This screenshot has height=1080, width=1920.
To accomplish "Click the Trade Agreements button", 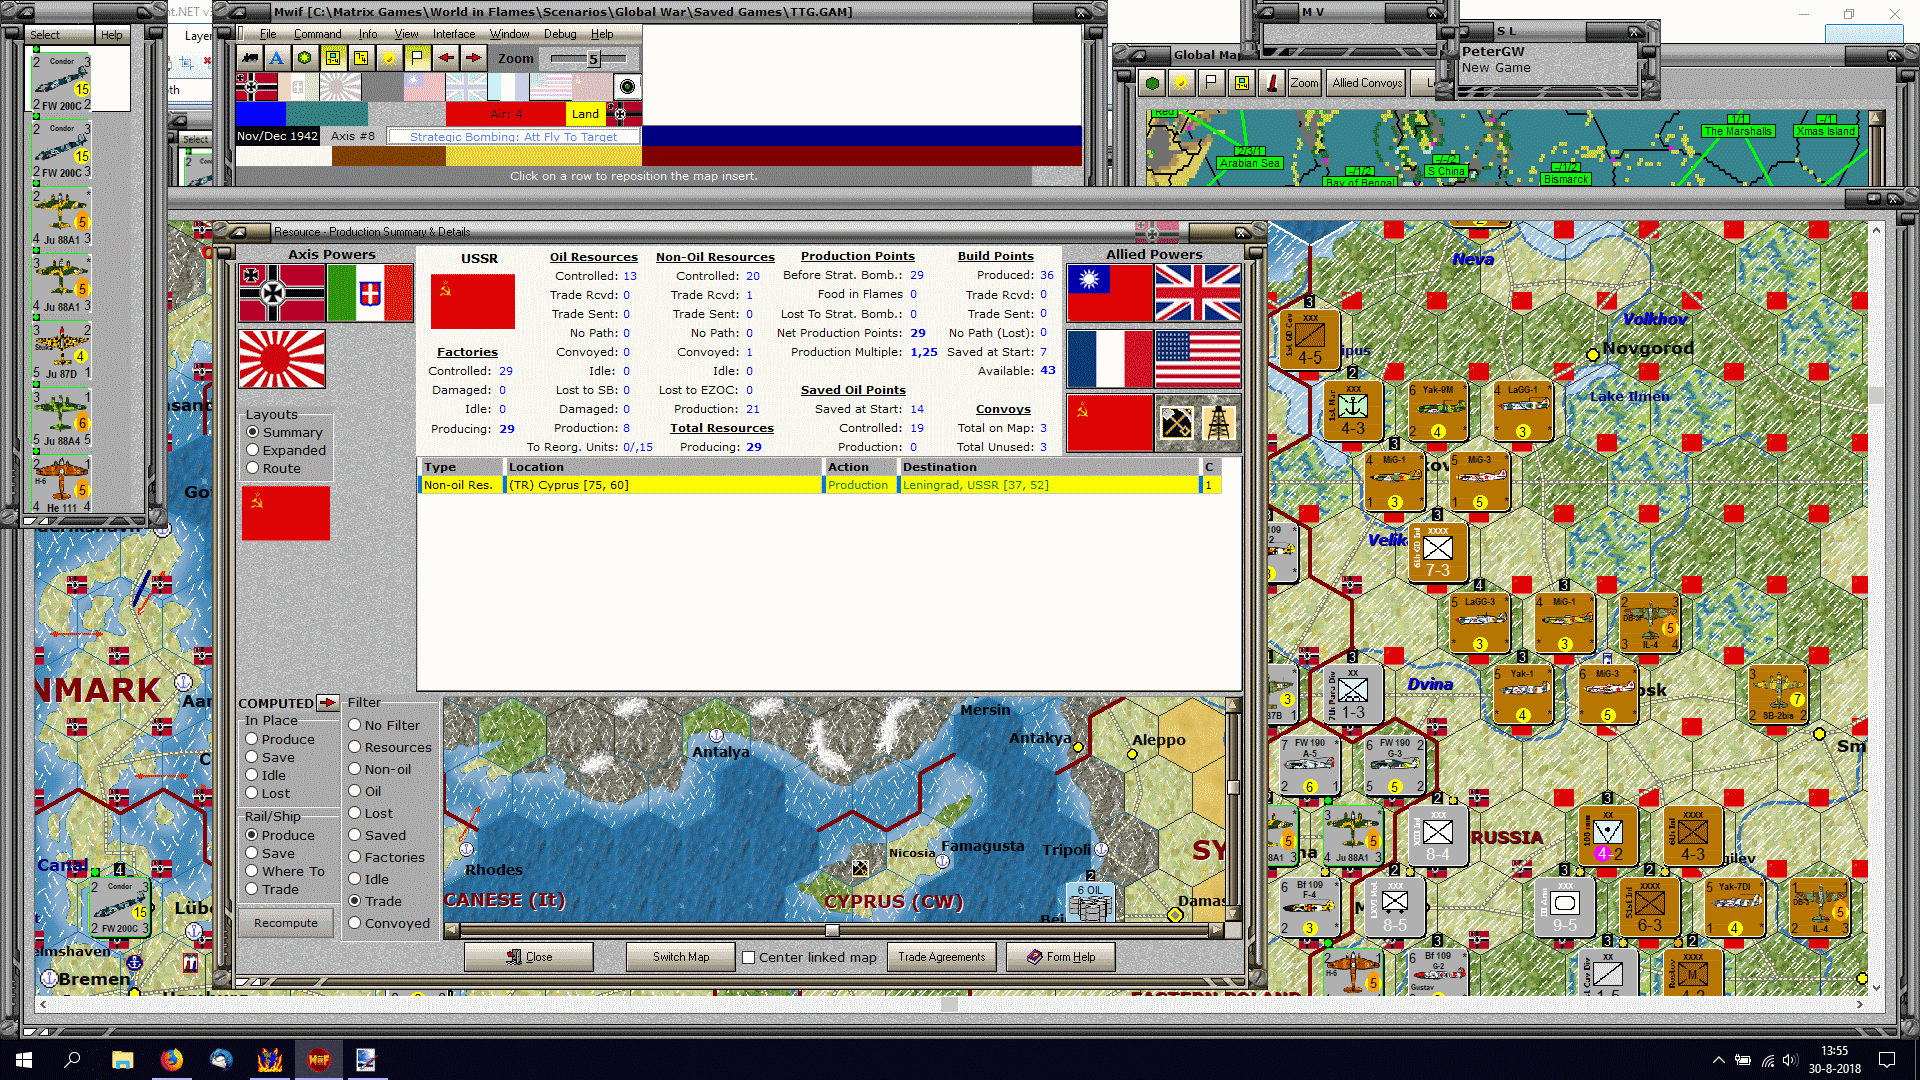I will [941, 957].
